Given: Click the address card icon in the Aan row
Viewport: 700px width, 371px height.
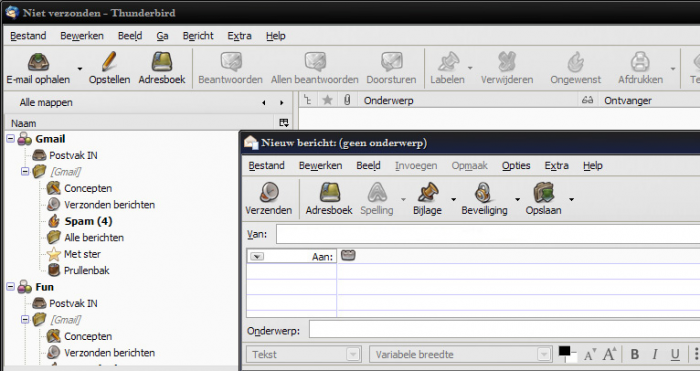Looking at the screenshot, I should coord(348,255).
